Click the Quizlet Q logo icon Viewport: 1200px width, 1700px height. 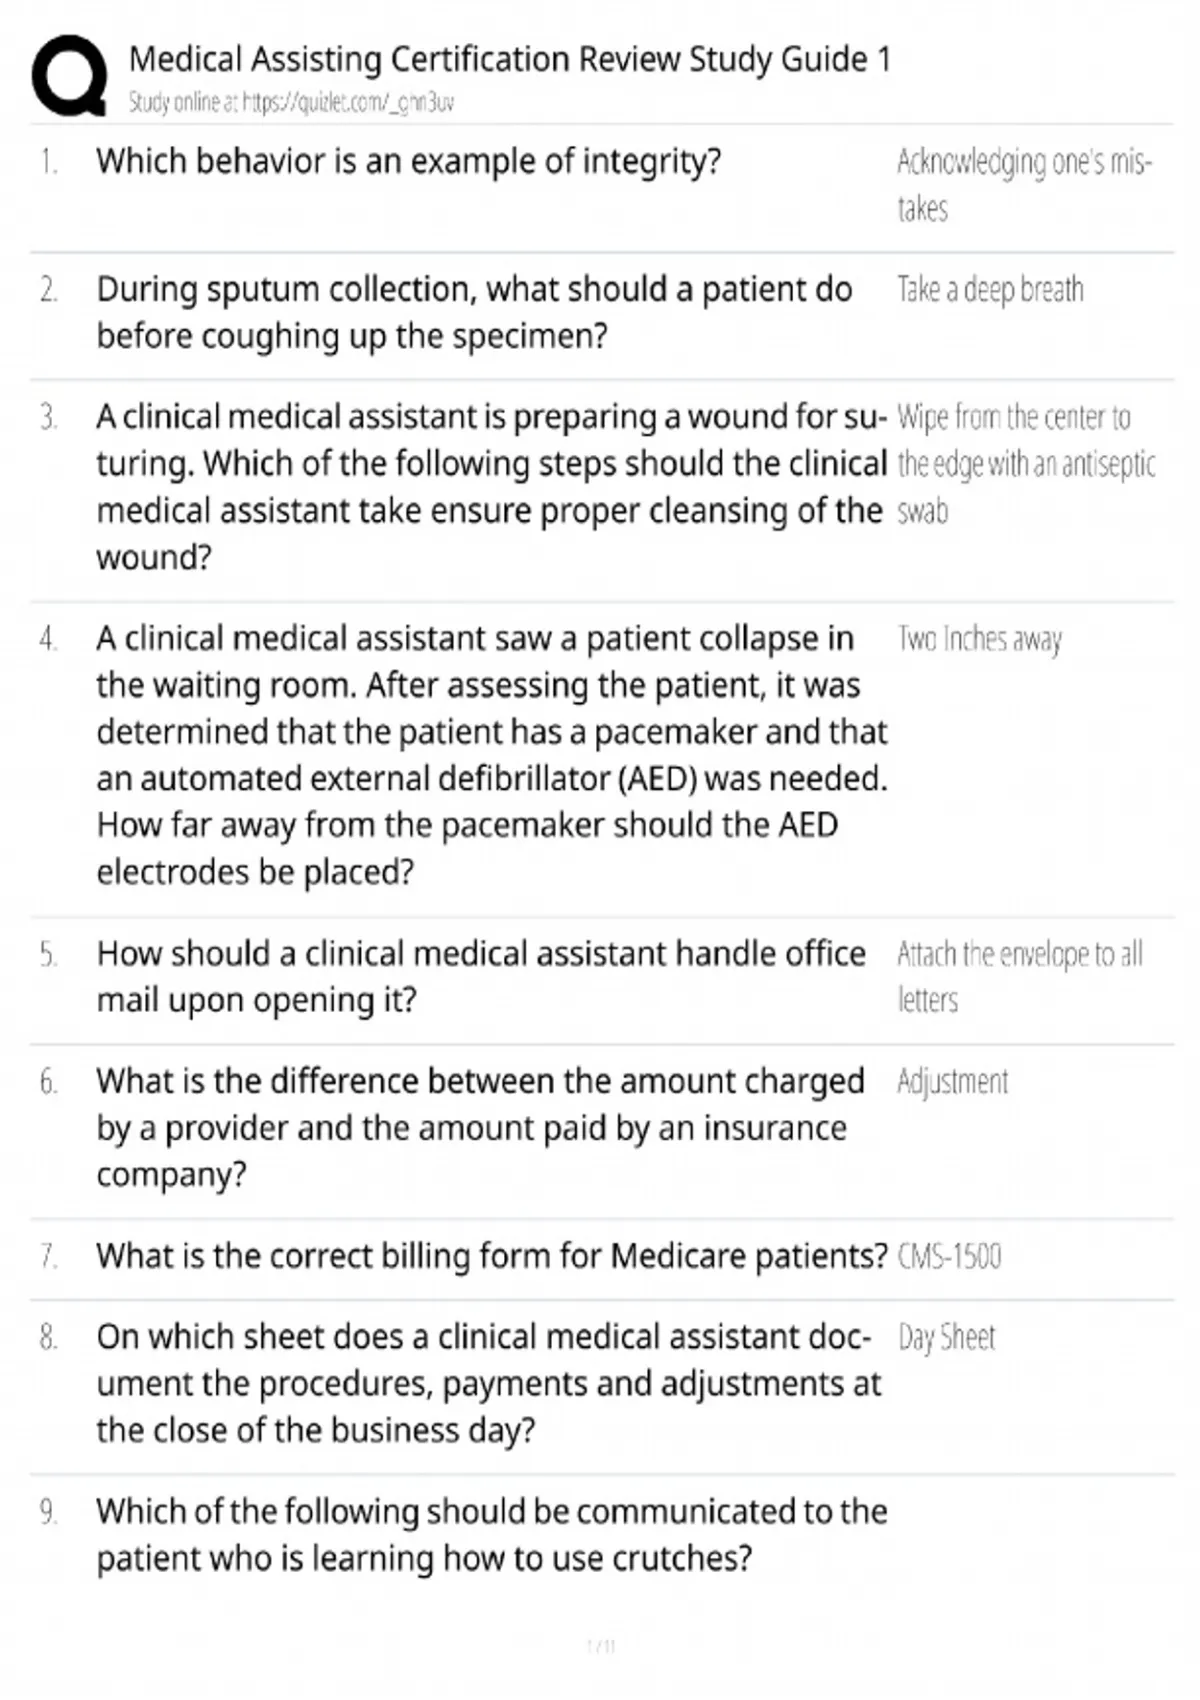68,76
